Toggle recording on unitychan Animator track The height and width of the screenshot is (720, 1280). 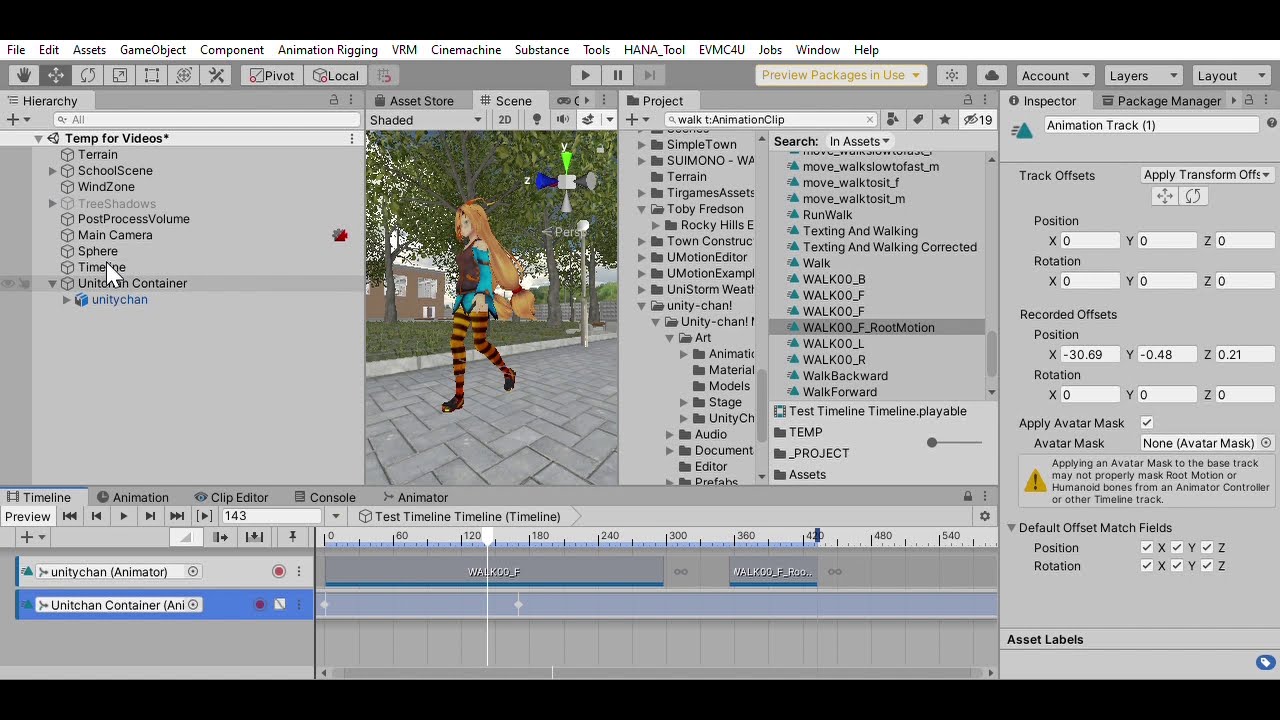(279, 572)
